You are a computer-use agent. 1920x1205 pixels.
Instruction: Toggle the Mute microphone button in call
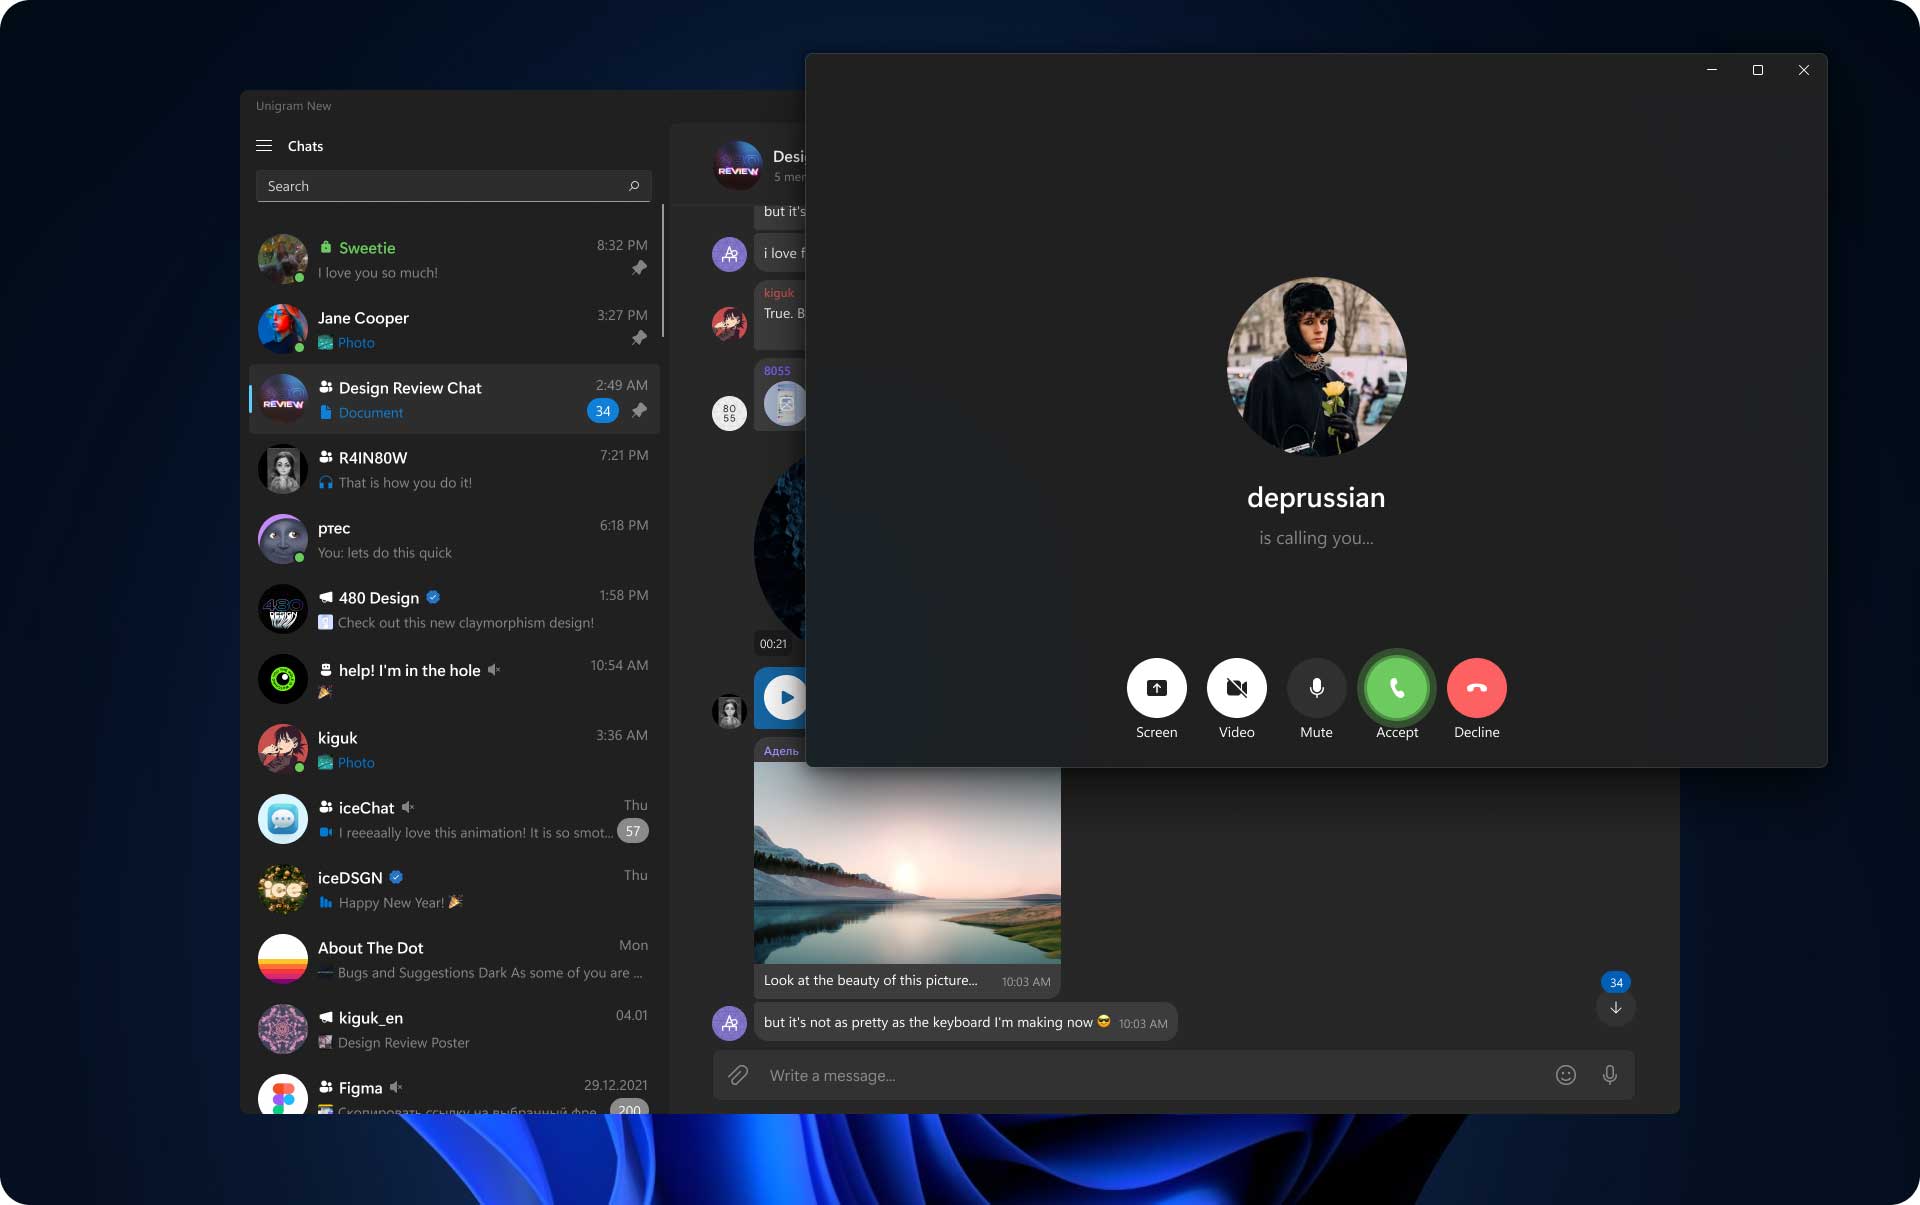[1316, 688]
